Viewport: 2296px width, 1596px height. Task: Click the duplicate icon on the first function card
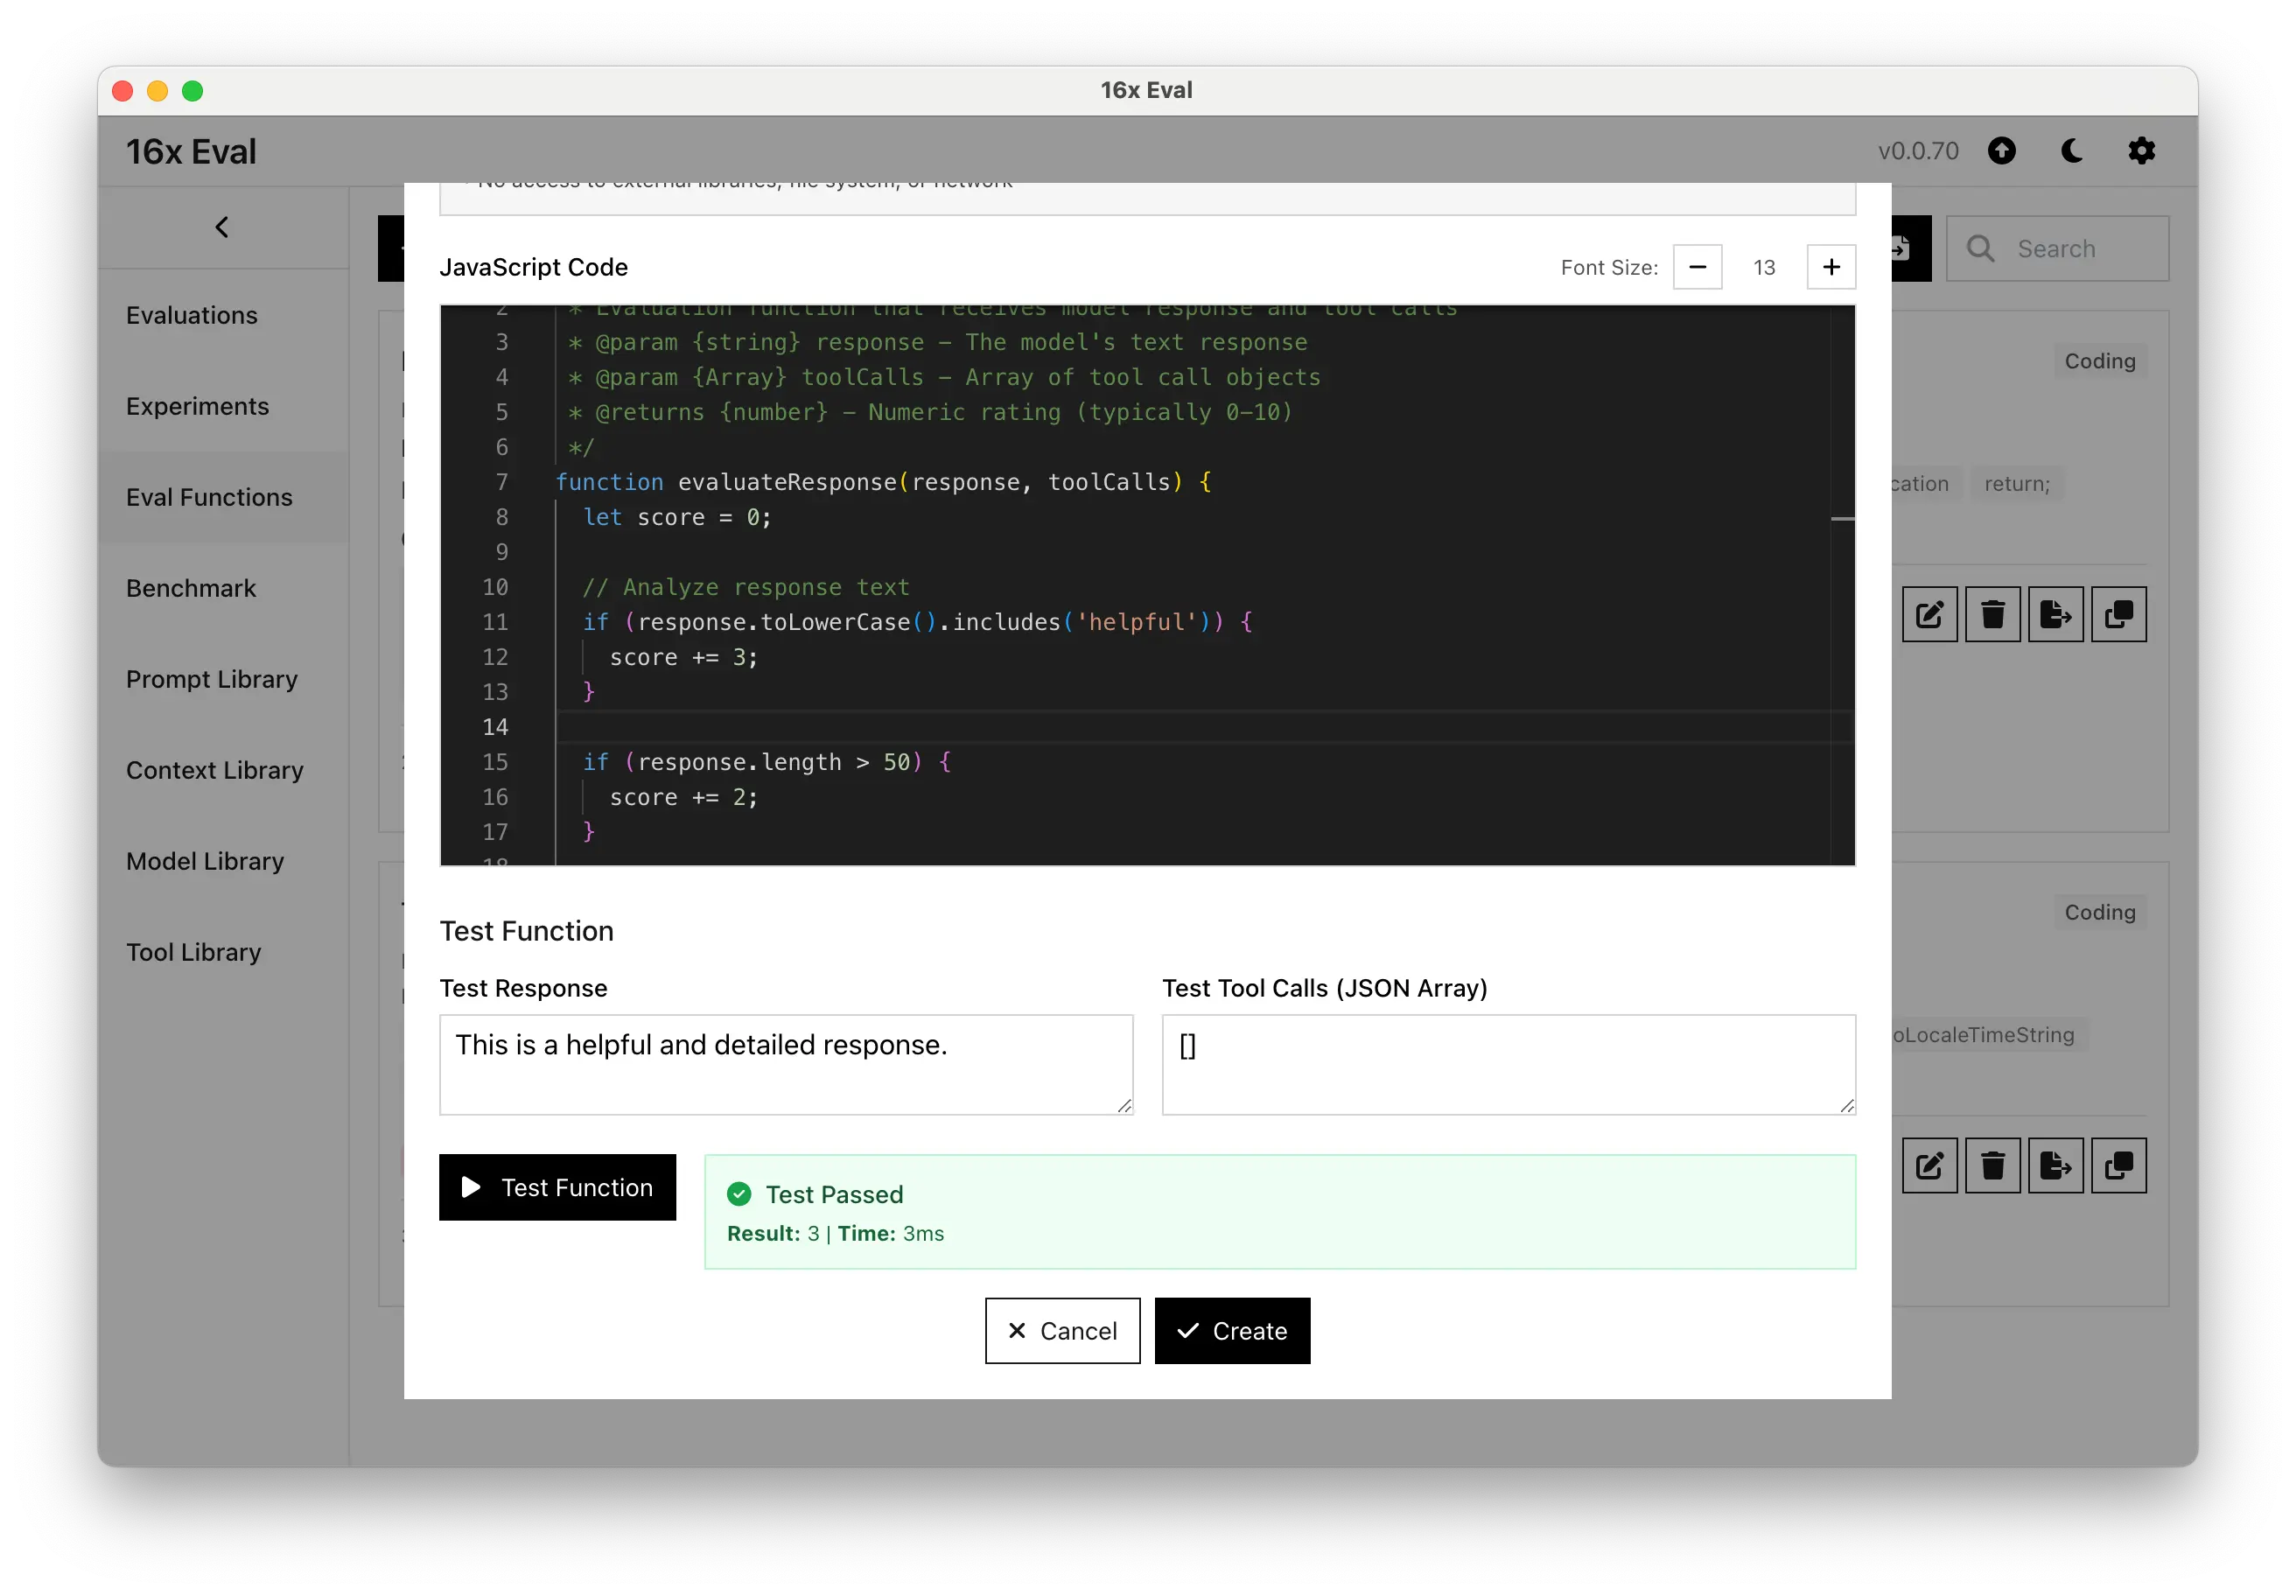point(2118,614)
